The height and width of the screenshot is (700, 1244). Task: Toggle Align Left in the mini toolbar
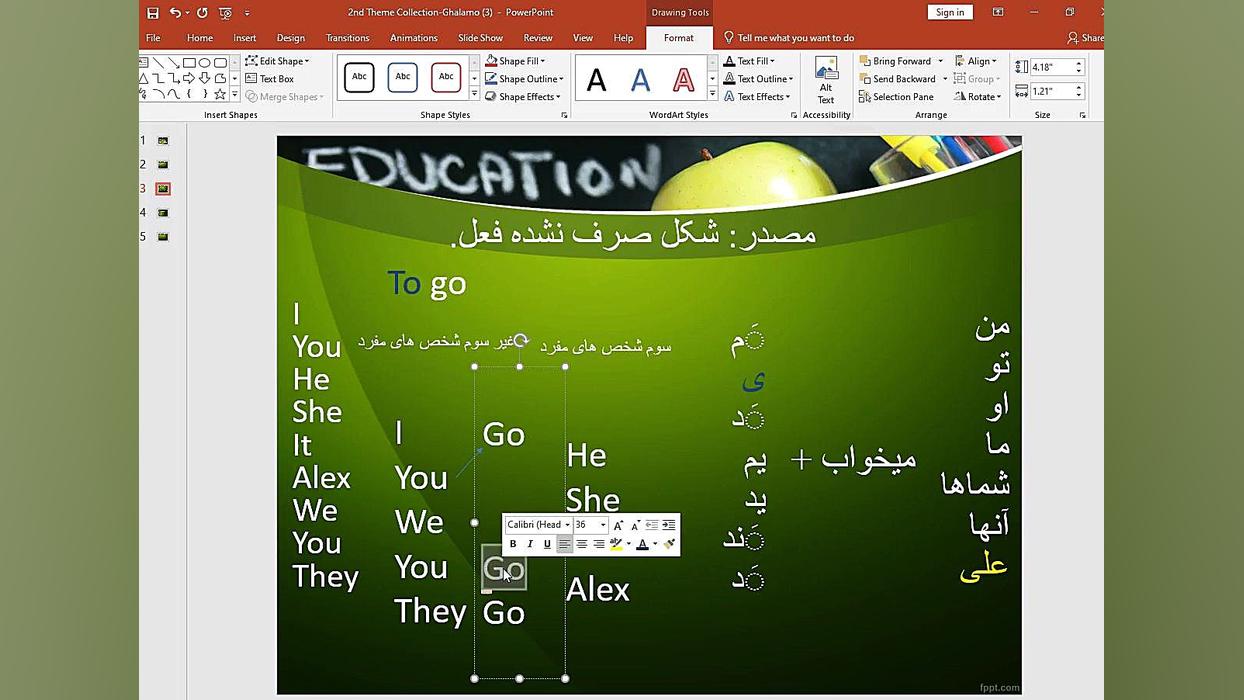564,544
